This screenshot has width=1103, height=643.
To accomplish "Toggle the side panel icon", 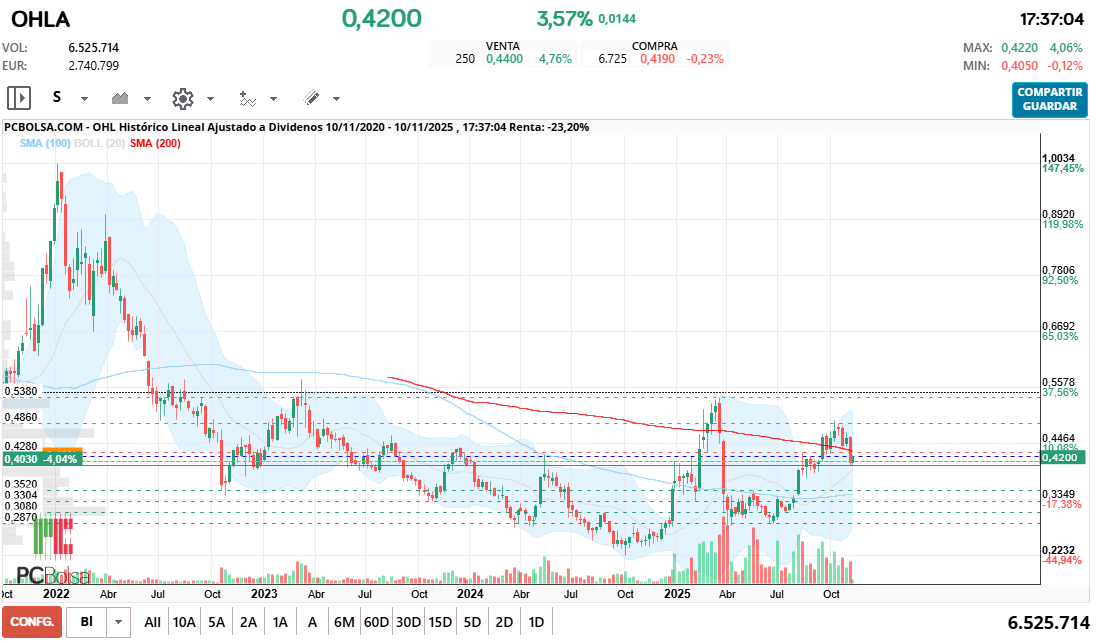I will [19, 98].
